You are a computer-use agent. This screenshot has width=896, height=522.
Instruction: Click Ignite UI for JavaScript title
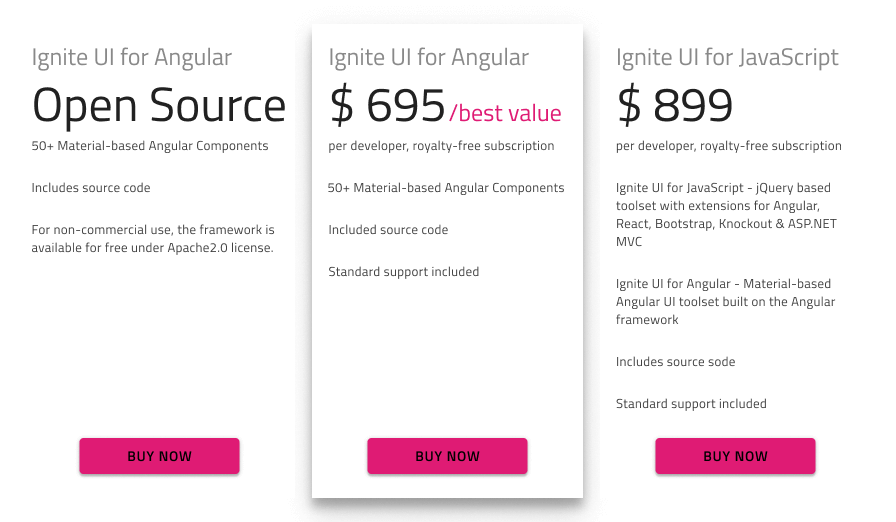pos(727,58)
